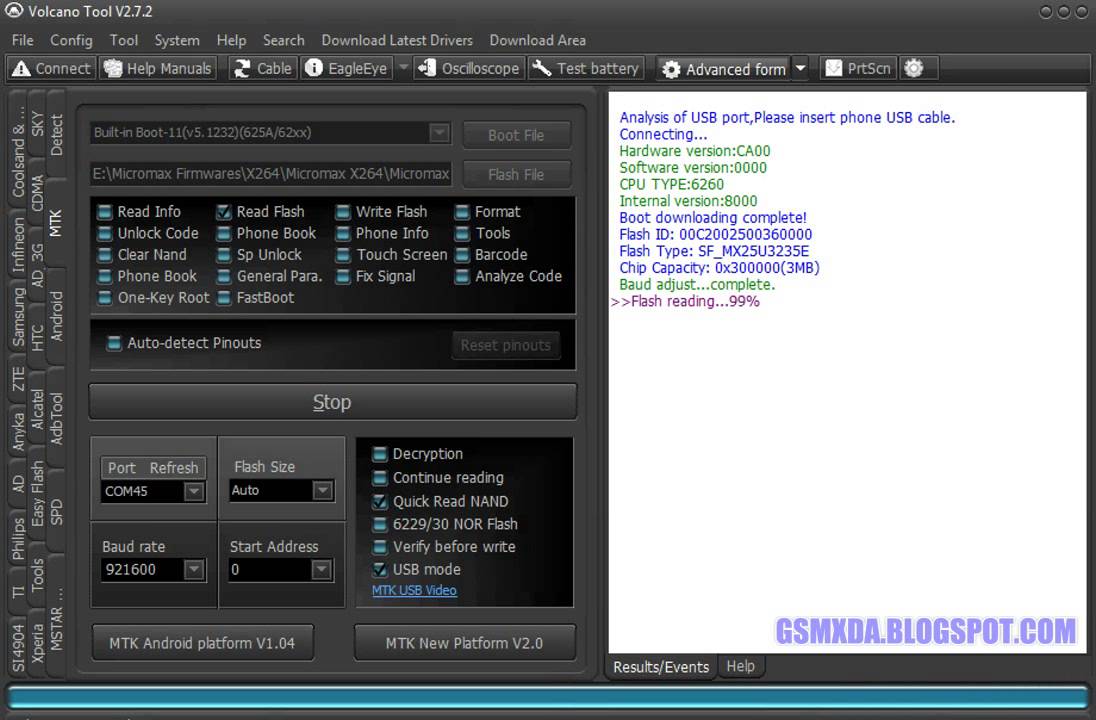1096x720 pixels.
Task: Open the Download Area menu
Action: (538, 41)
